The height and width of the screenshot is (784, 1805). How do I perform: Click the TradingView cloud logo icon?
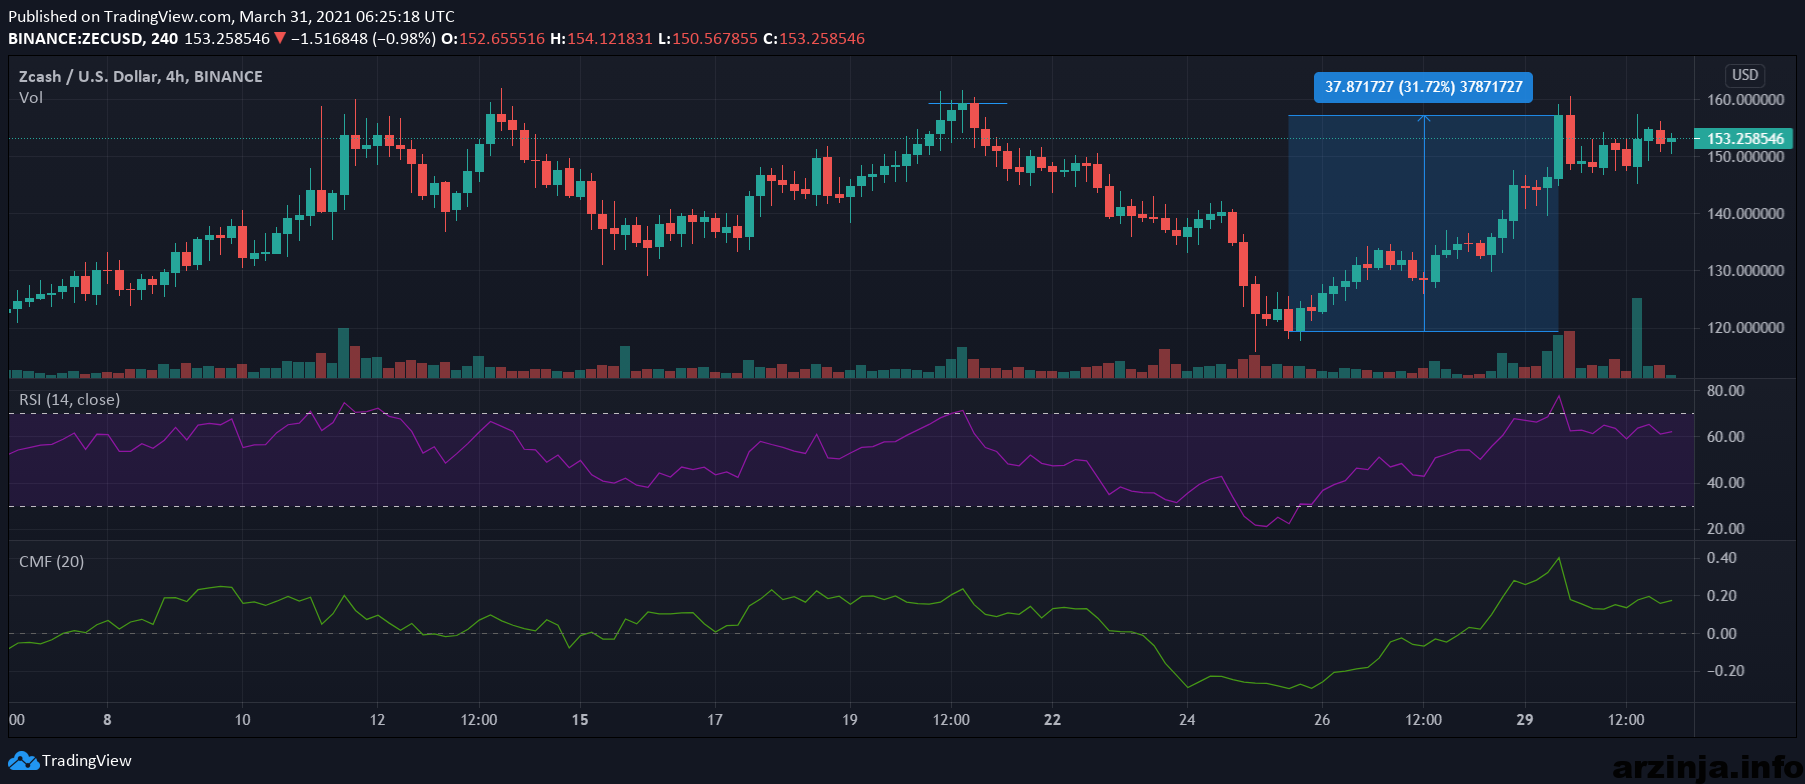pyautogui.click(x=23, y=761)
